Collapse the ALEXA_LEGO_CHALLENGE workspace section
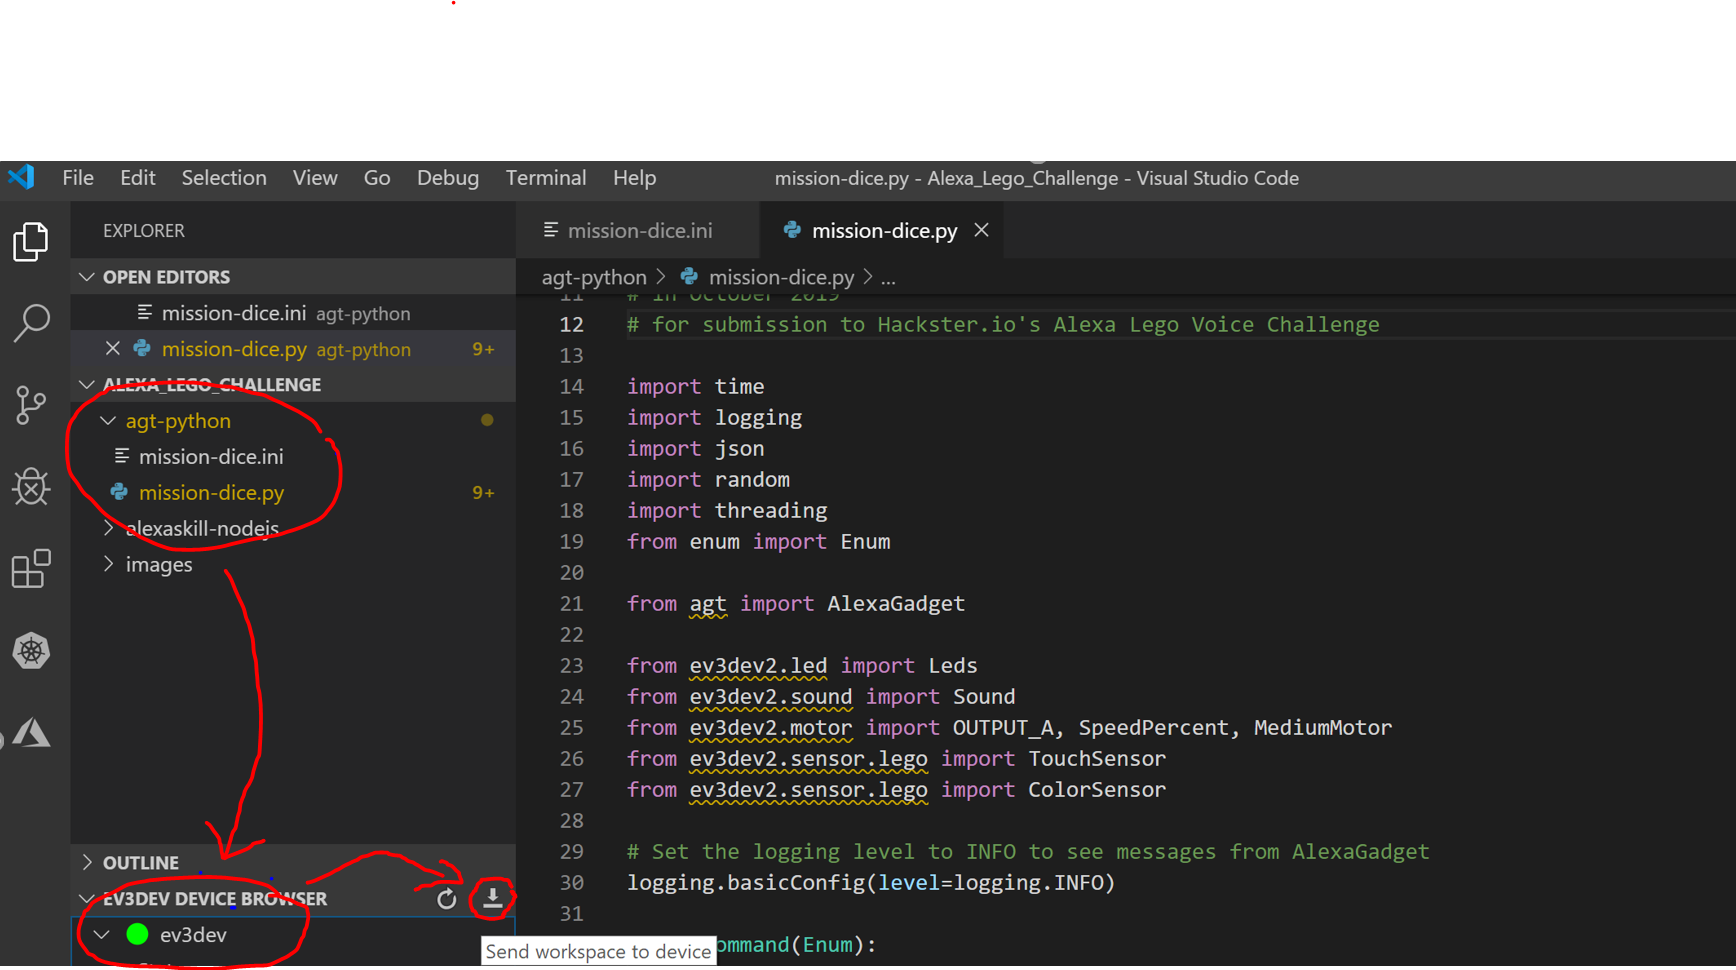This screenshot has width=1736, height=970. [86, 385]
